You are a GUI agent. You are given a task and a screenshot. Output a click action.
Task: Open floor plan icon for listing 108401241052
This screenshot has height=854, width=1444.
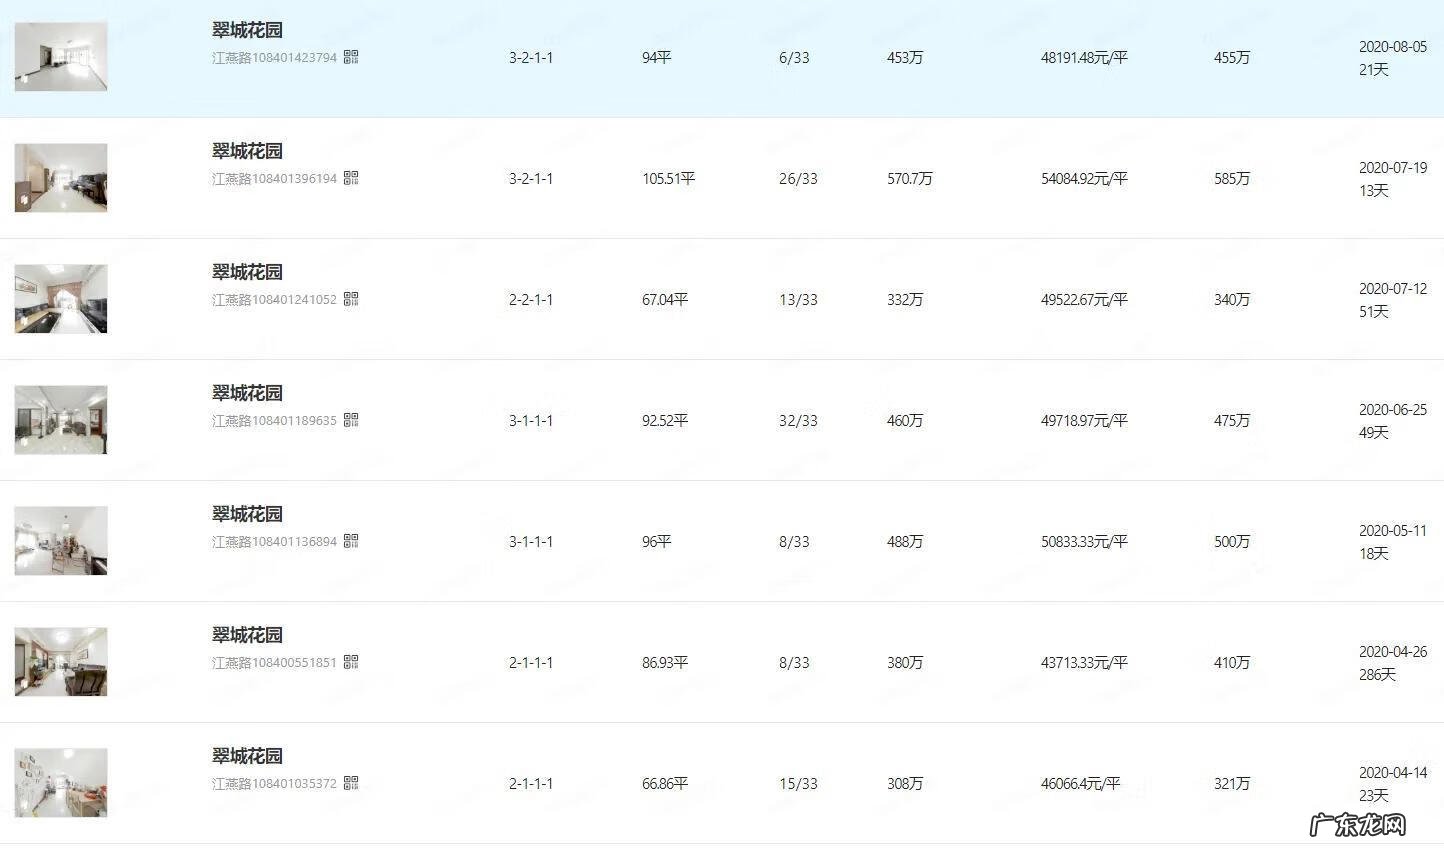[x=351, y=299]
